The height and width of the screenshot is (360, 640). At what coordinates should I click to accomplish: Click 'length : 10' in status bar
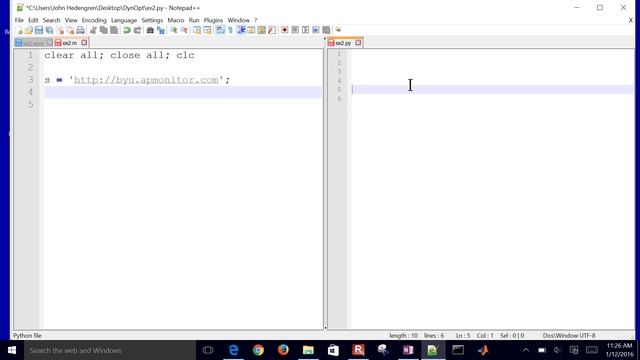pyautogui.click(x=403, y=336)
